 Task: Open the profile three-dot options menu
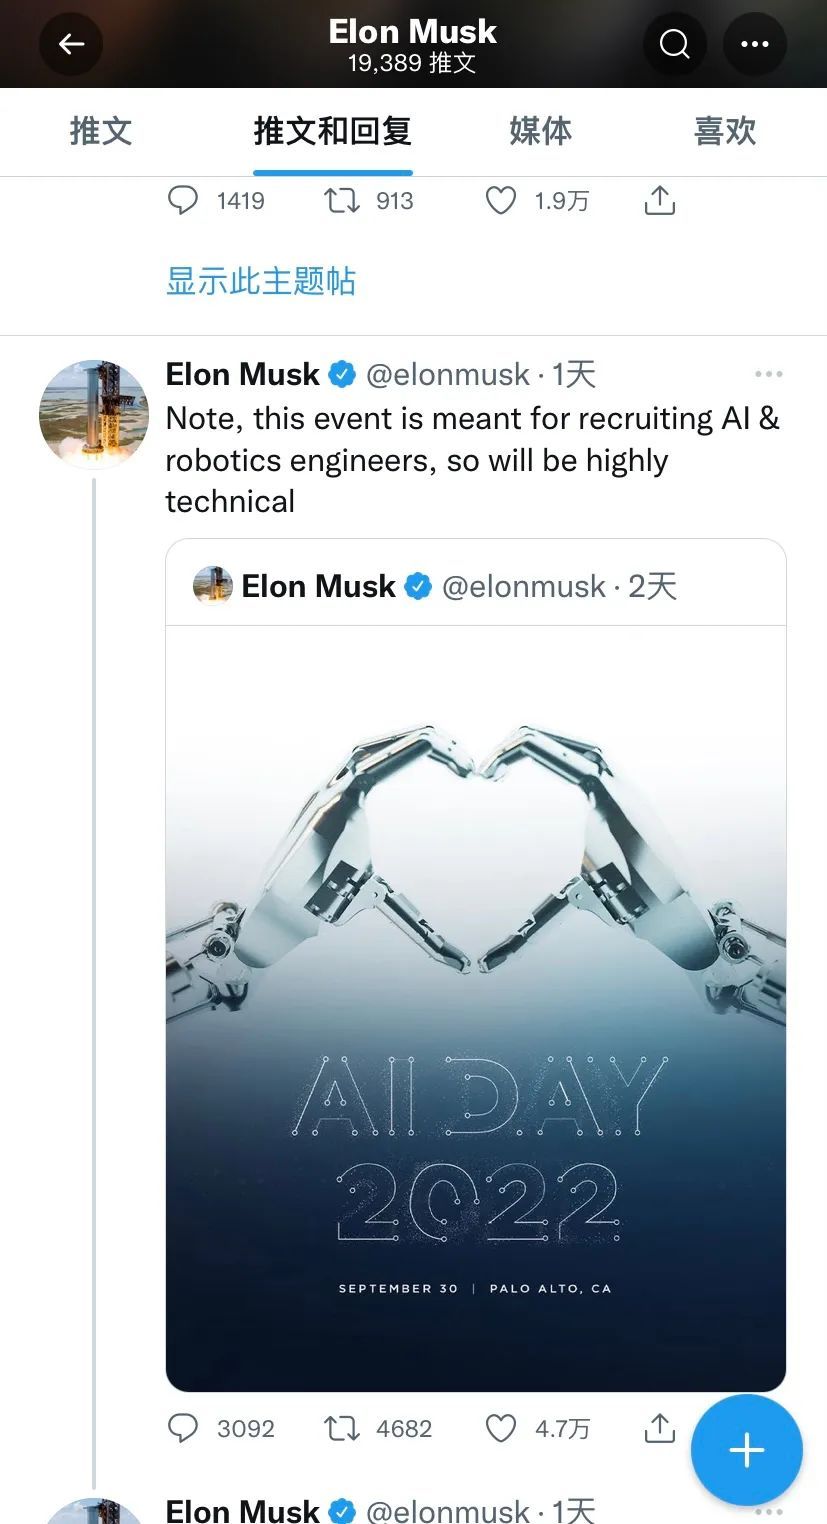pos(754,44)
